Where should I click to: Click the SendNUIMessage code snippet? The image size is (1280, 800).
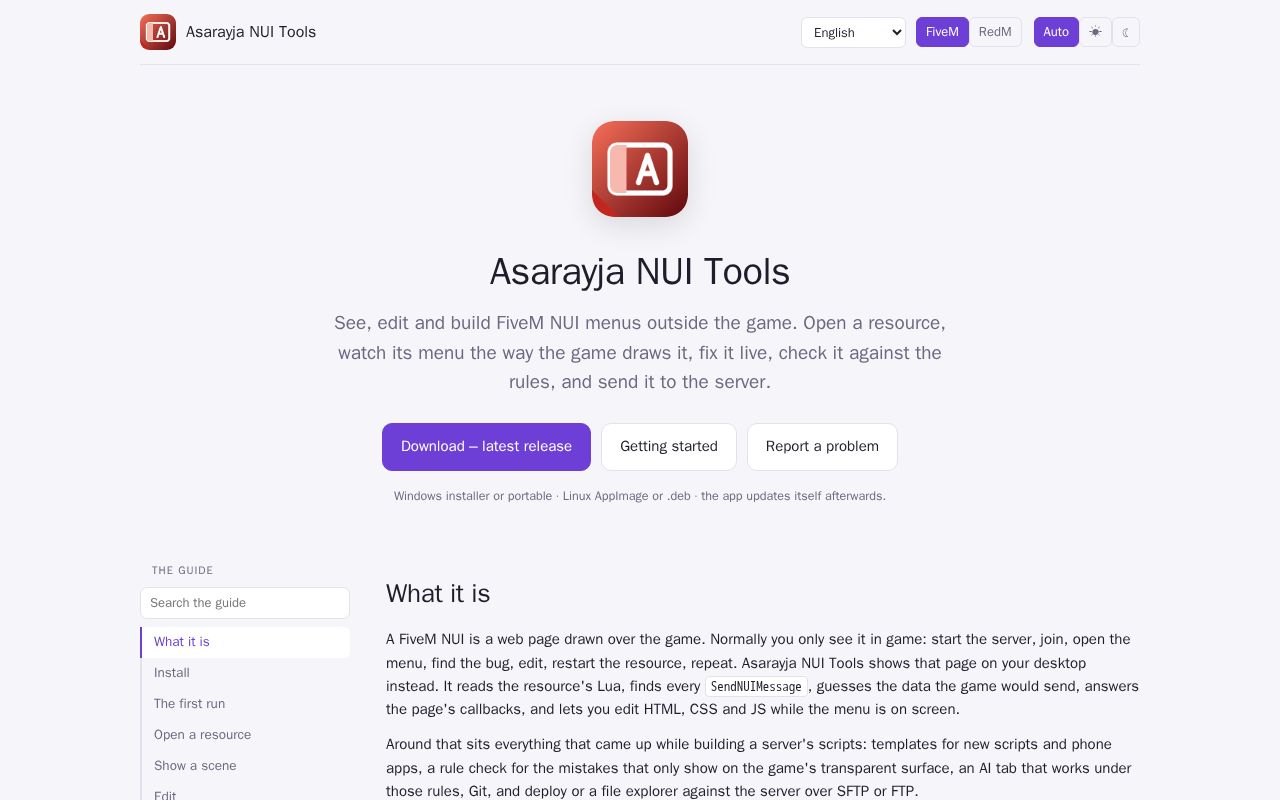pyautogui.click(x=756, y=687)
